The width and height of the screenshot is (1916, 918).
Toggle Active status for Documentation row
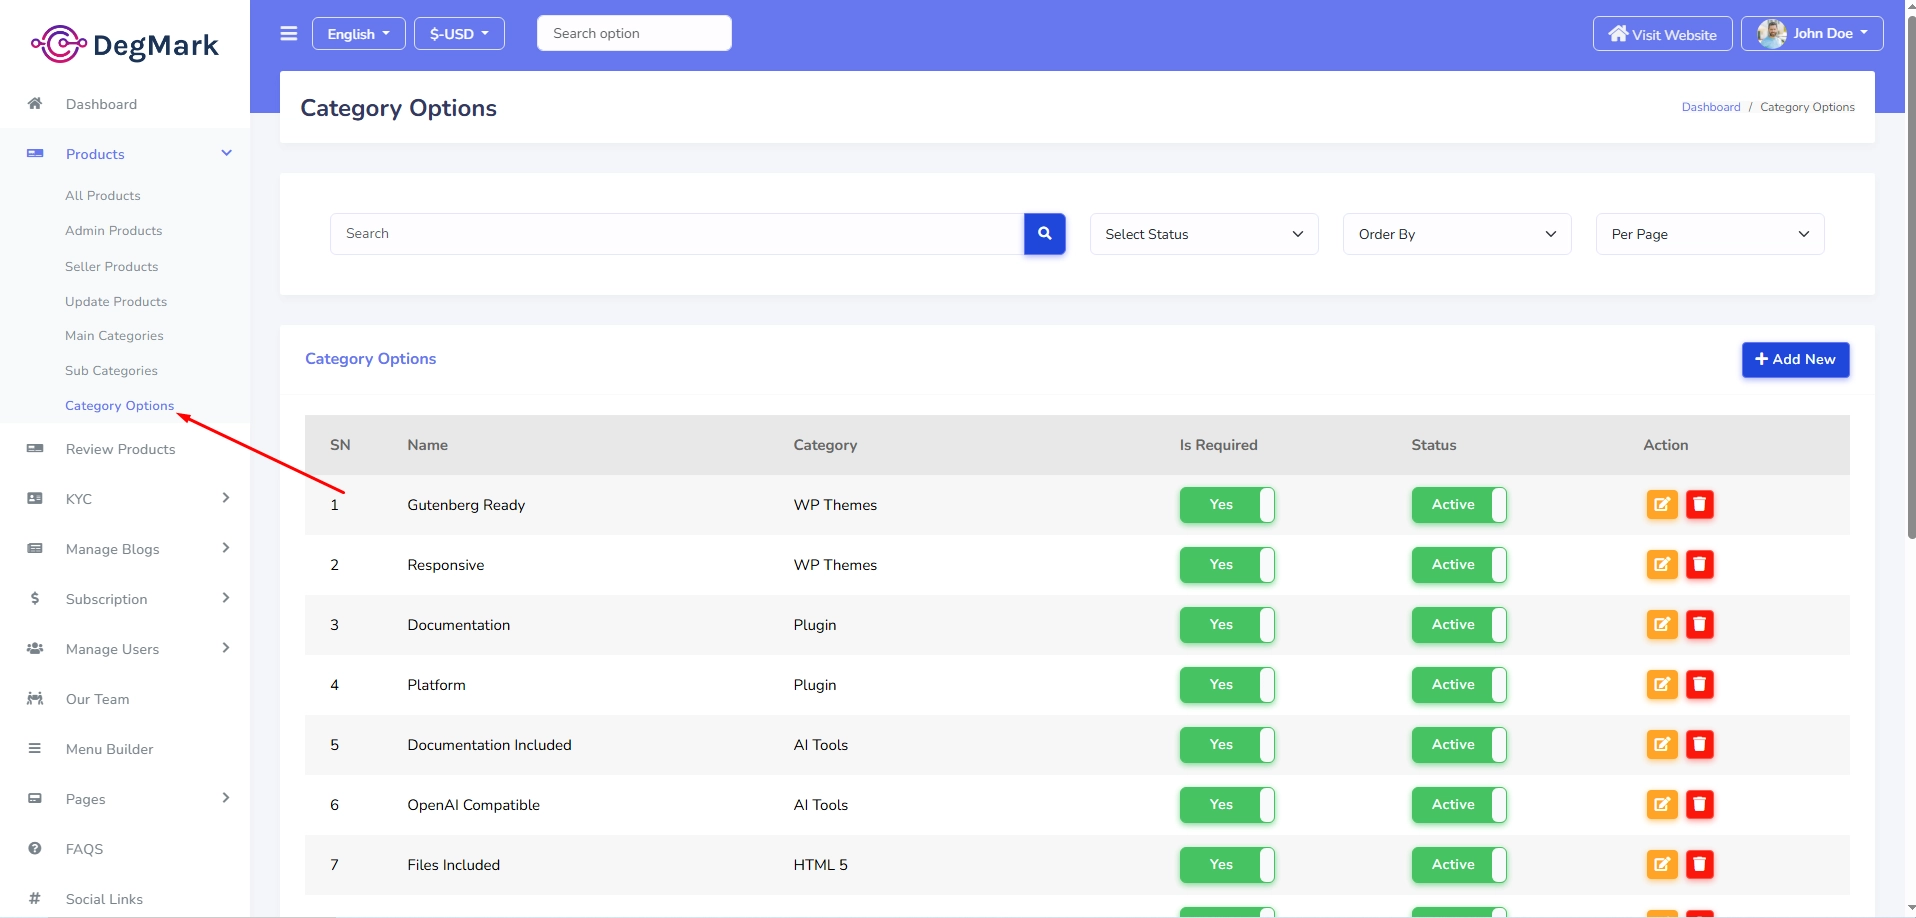(1459, 625)
